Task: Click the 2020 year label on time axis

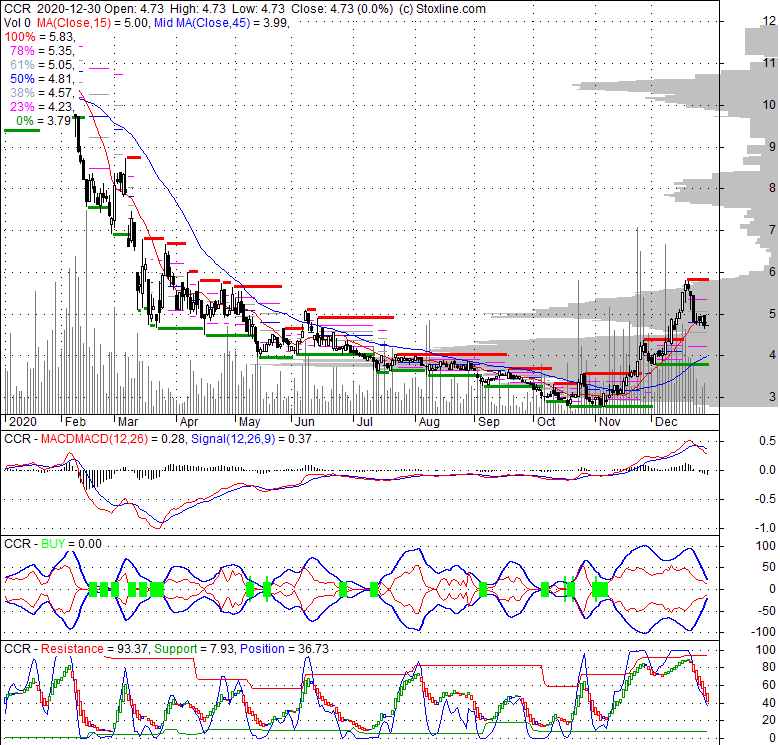Action: [23, 422]
